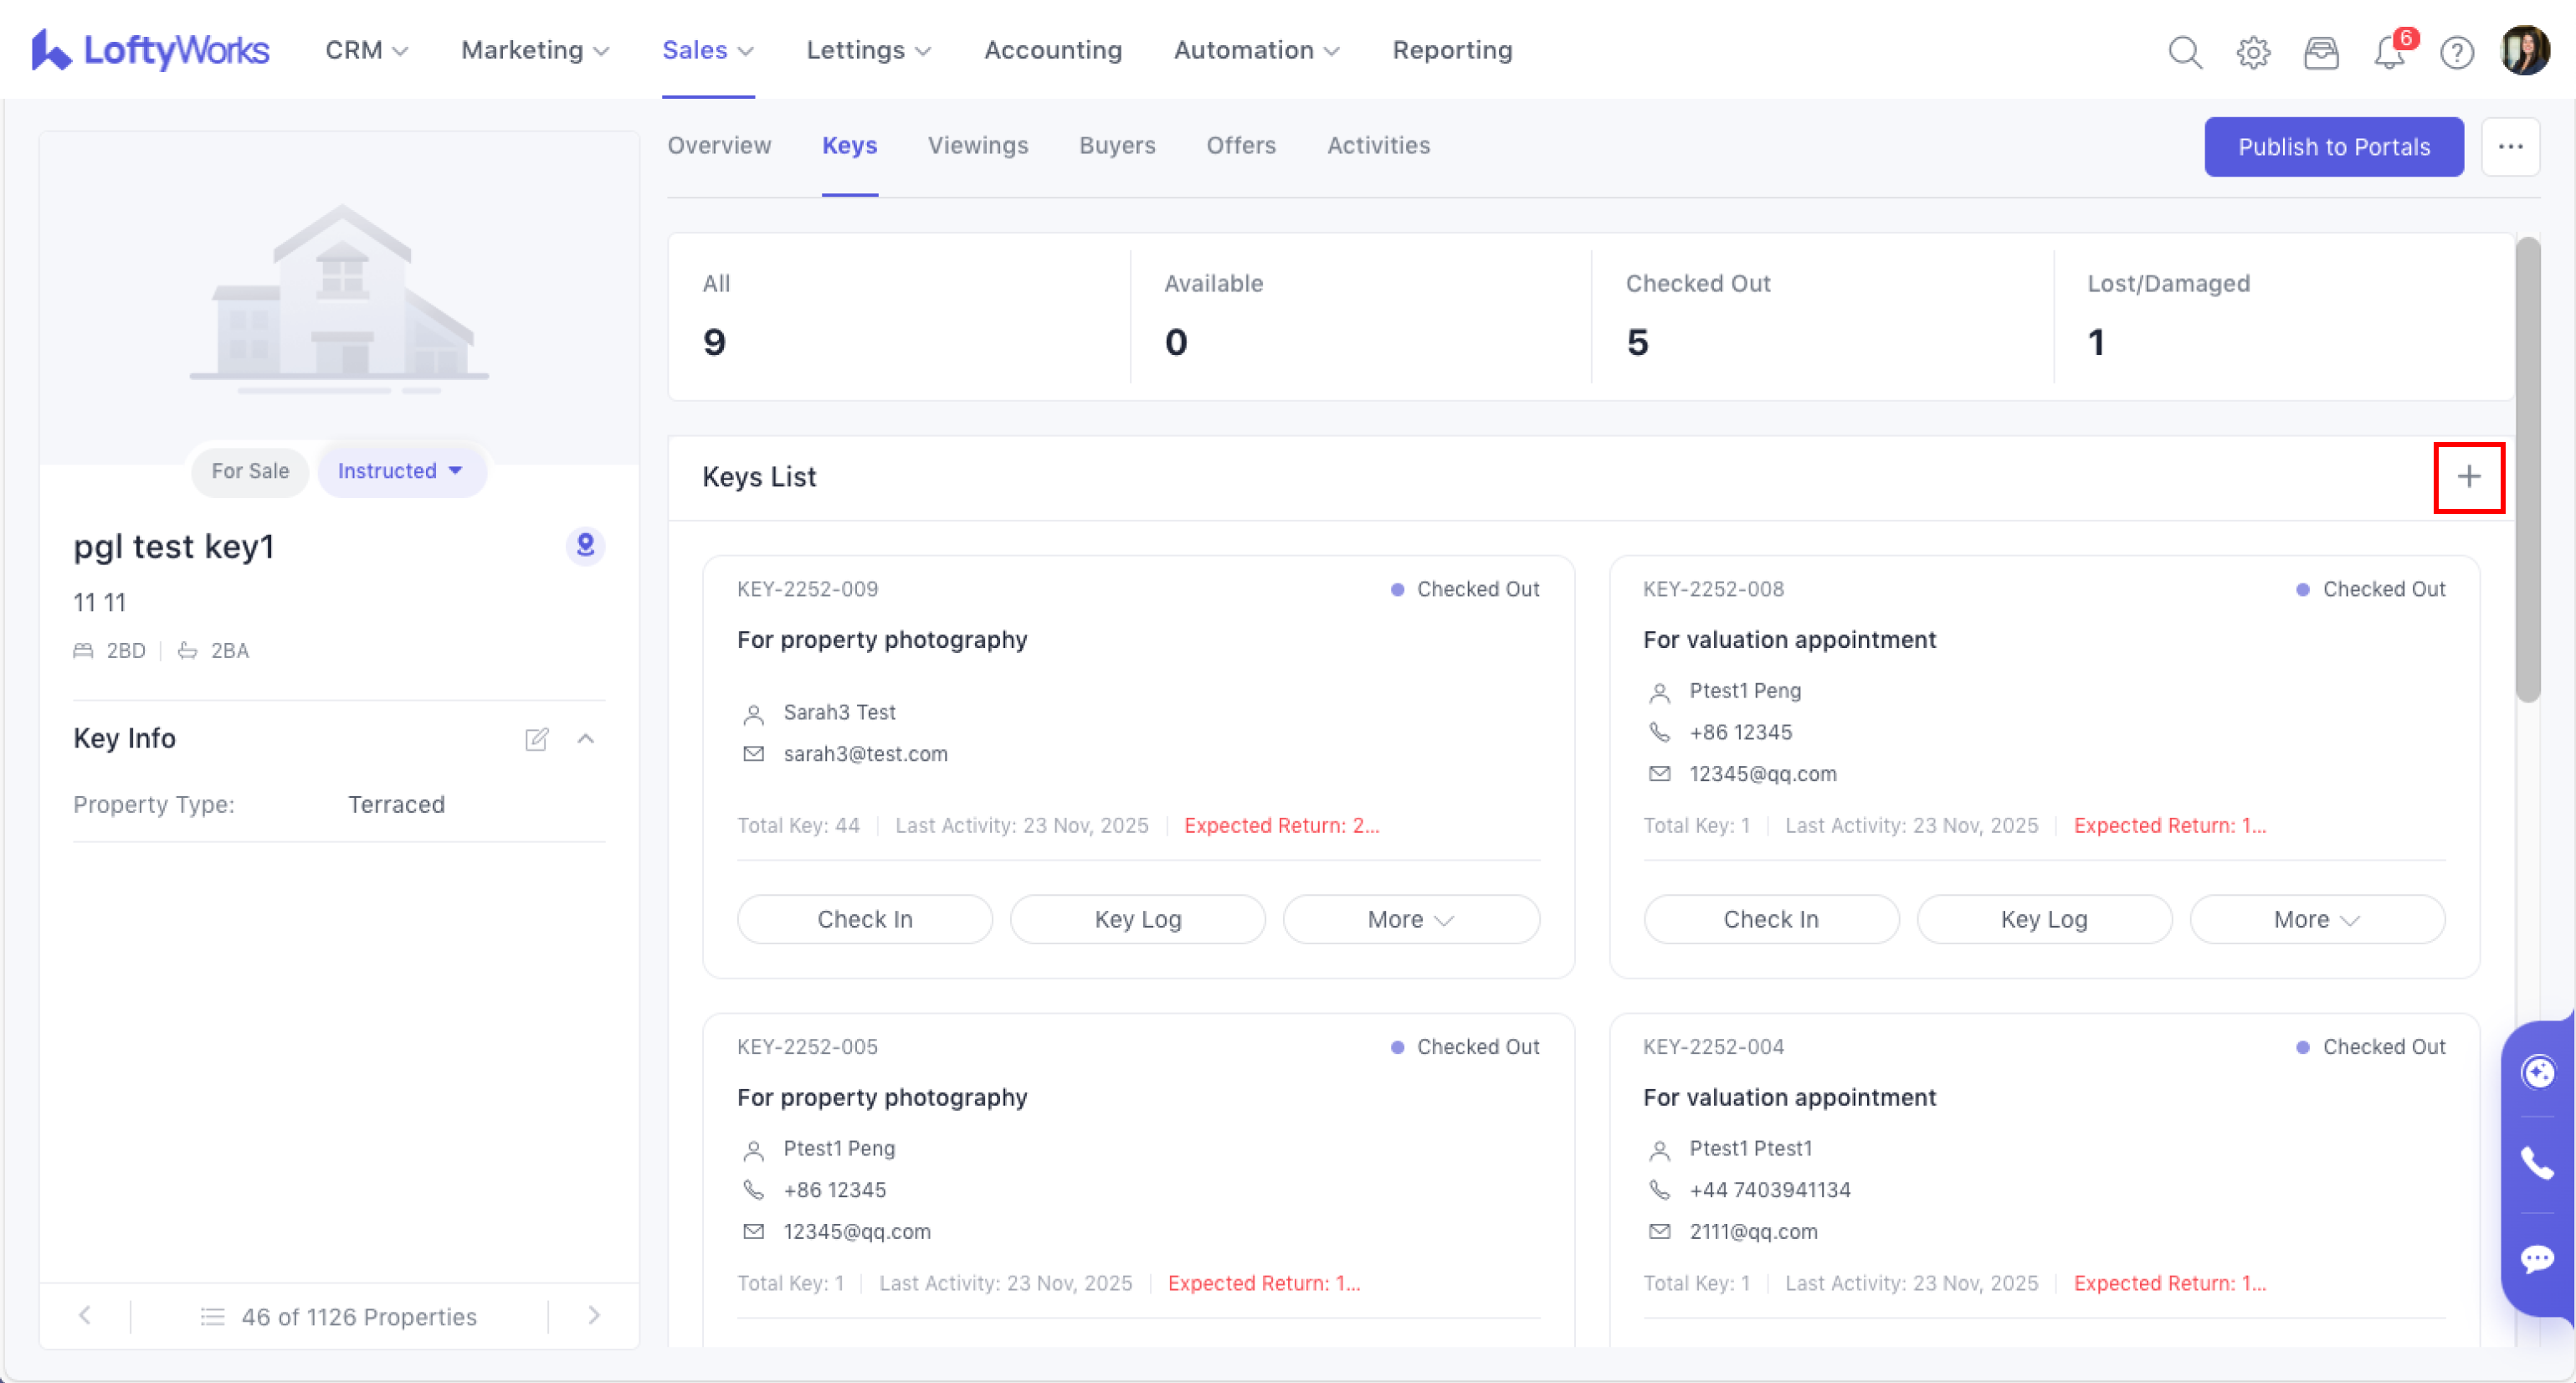This screenshot has height=1383, width=2576.
Task: Open the floating phone dialer icon
Action: point(2538,1163)
